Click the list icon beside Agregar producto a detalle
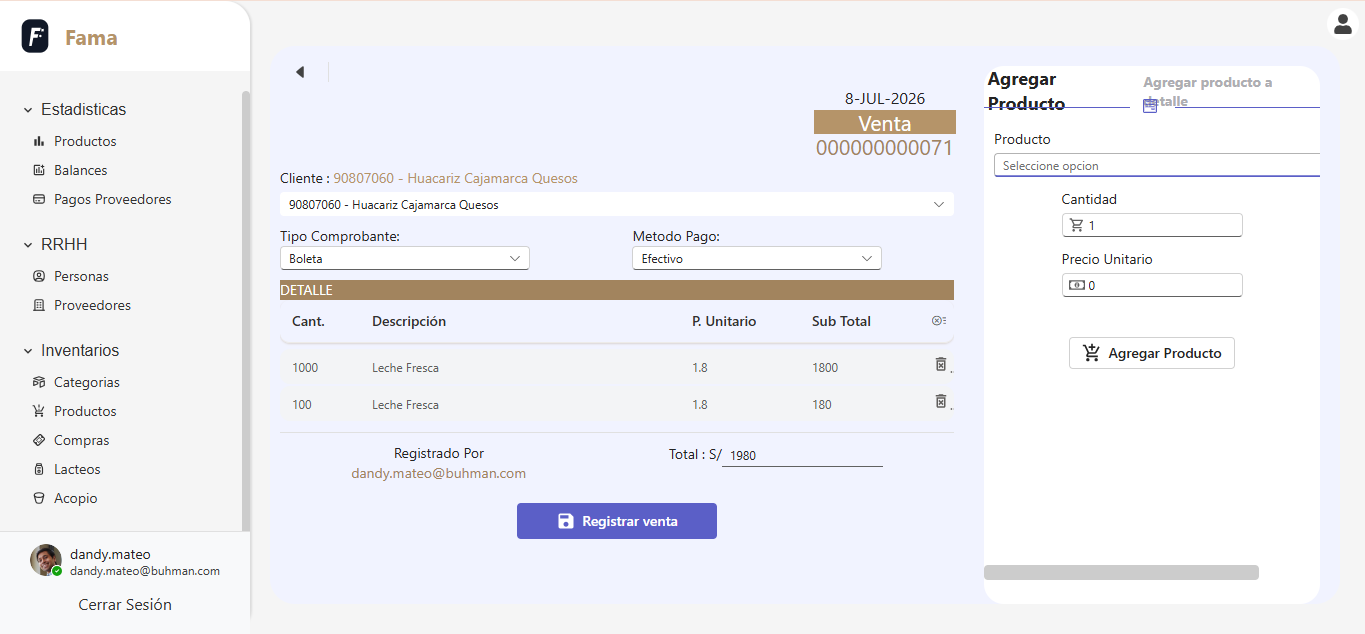 pyautogui.click(x=1150, y=105)
